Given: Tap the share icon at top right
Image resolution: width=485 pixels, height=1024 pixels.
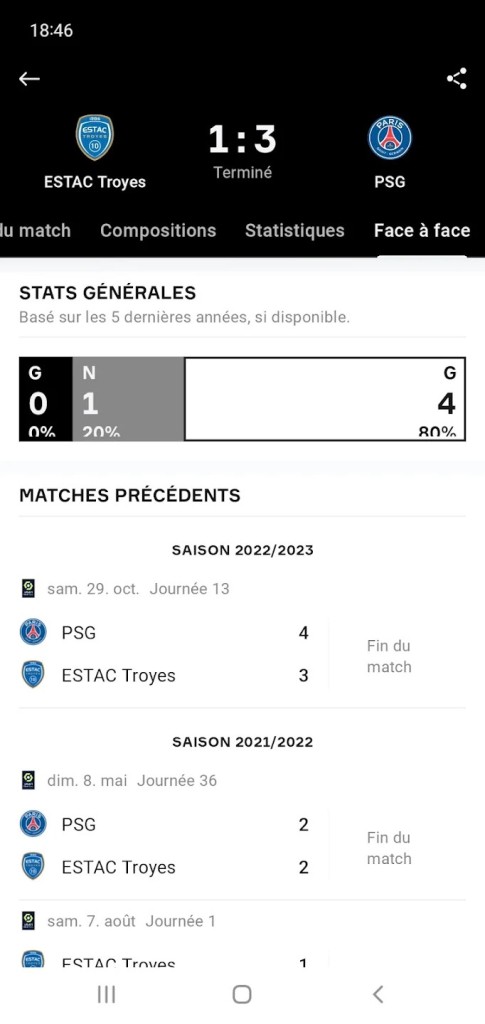Looking at the screenshot, I should (x=456, y=78).
